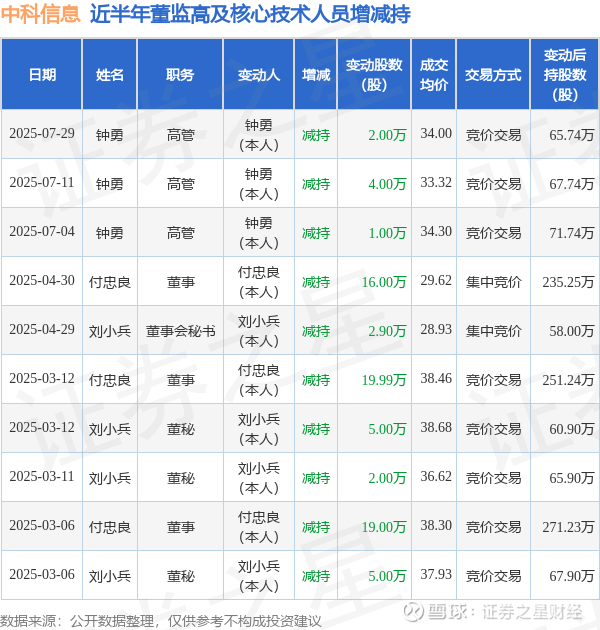Click the 1.00万 share change value
Image resolution: width=600 pixels, height=630 pixels.
click(x=387, y=233)
